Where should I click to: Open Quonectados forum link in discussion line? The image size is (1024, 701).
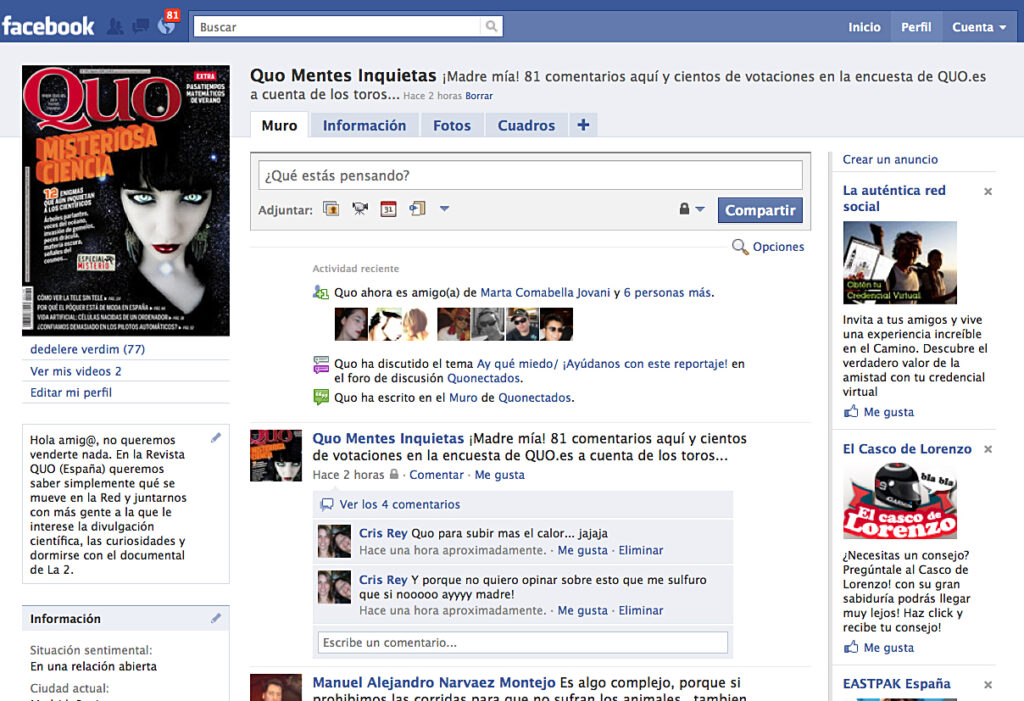pyautogui.click(x=484, y=378)
